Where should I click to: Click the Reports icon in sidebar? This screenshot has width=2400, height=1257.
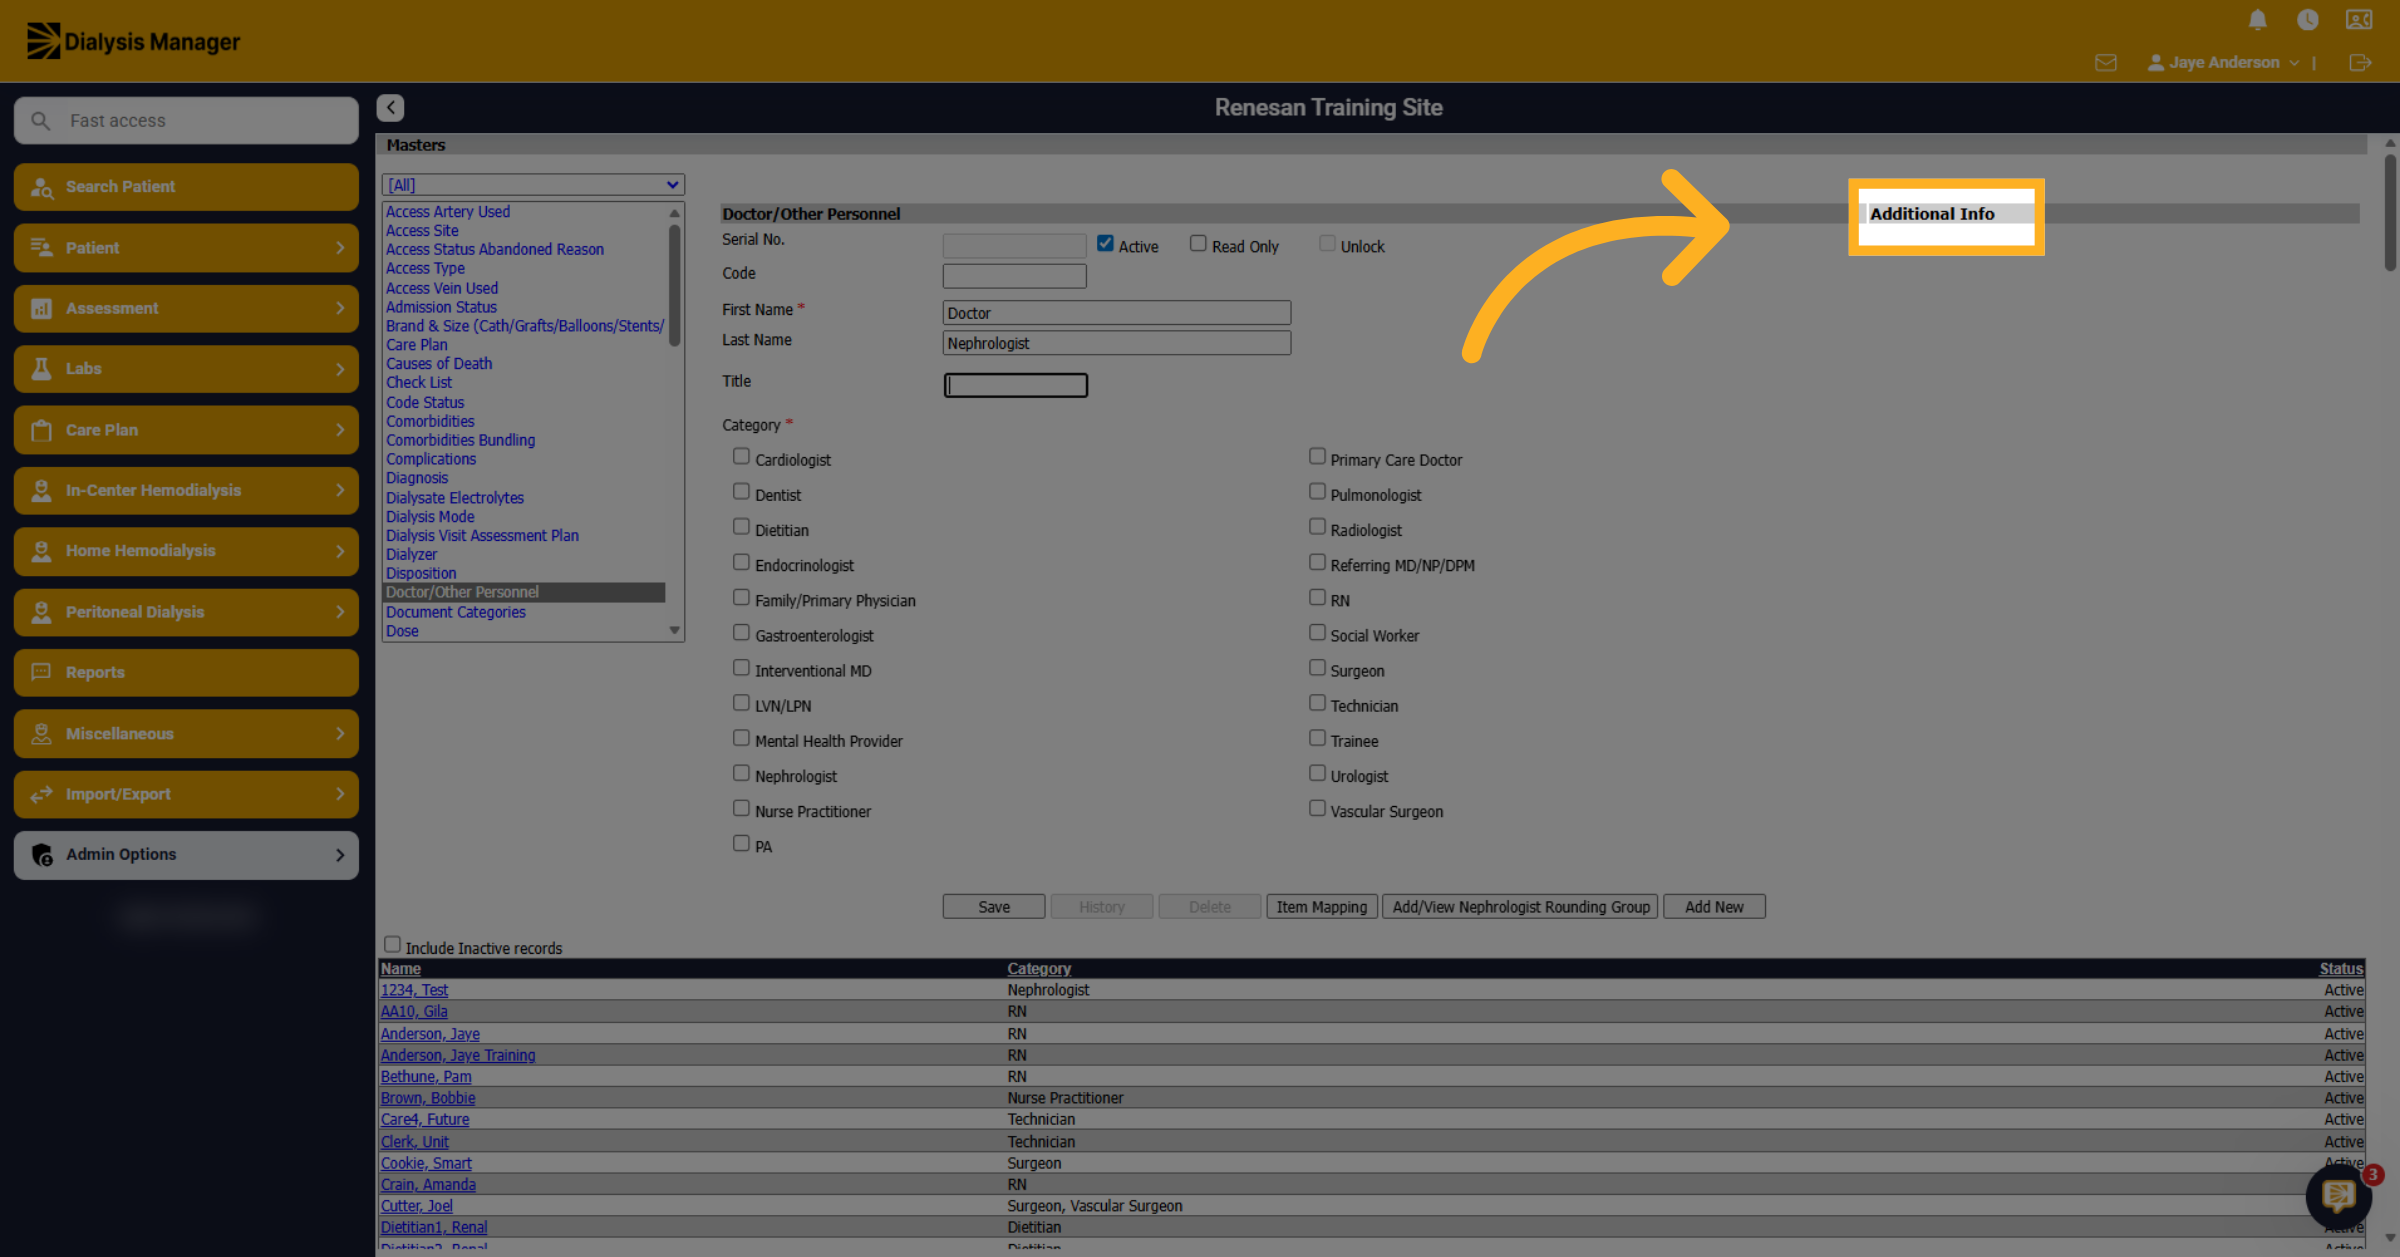pyautogui.click(x=41, y=672)
